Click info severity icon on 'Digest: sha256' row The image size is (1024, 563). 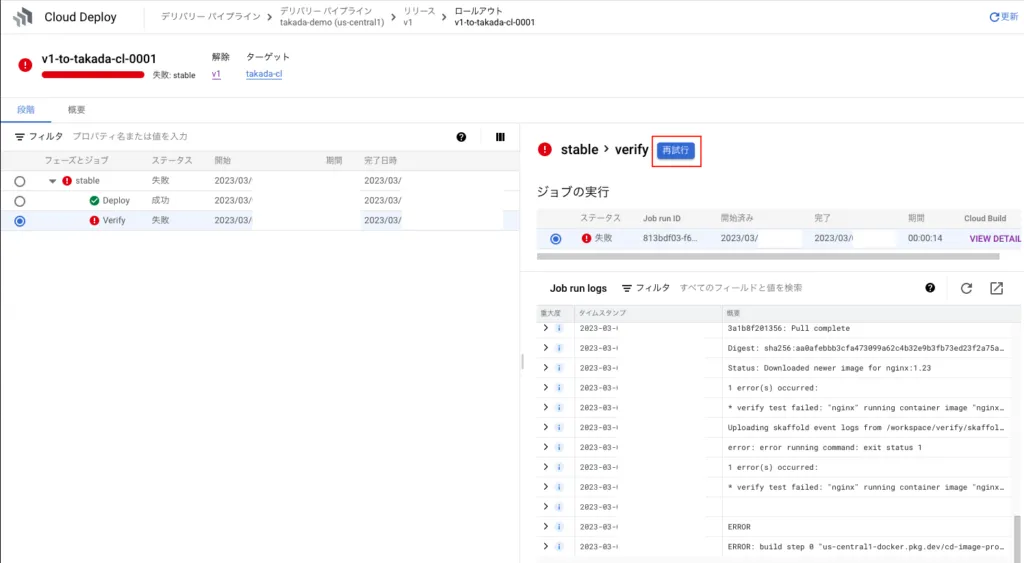(560, 348)
